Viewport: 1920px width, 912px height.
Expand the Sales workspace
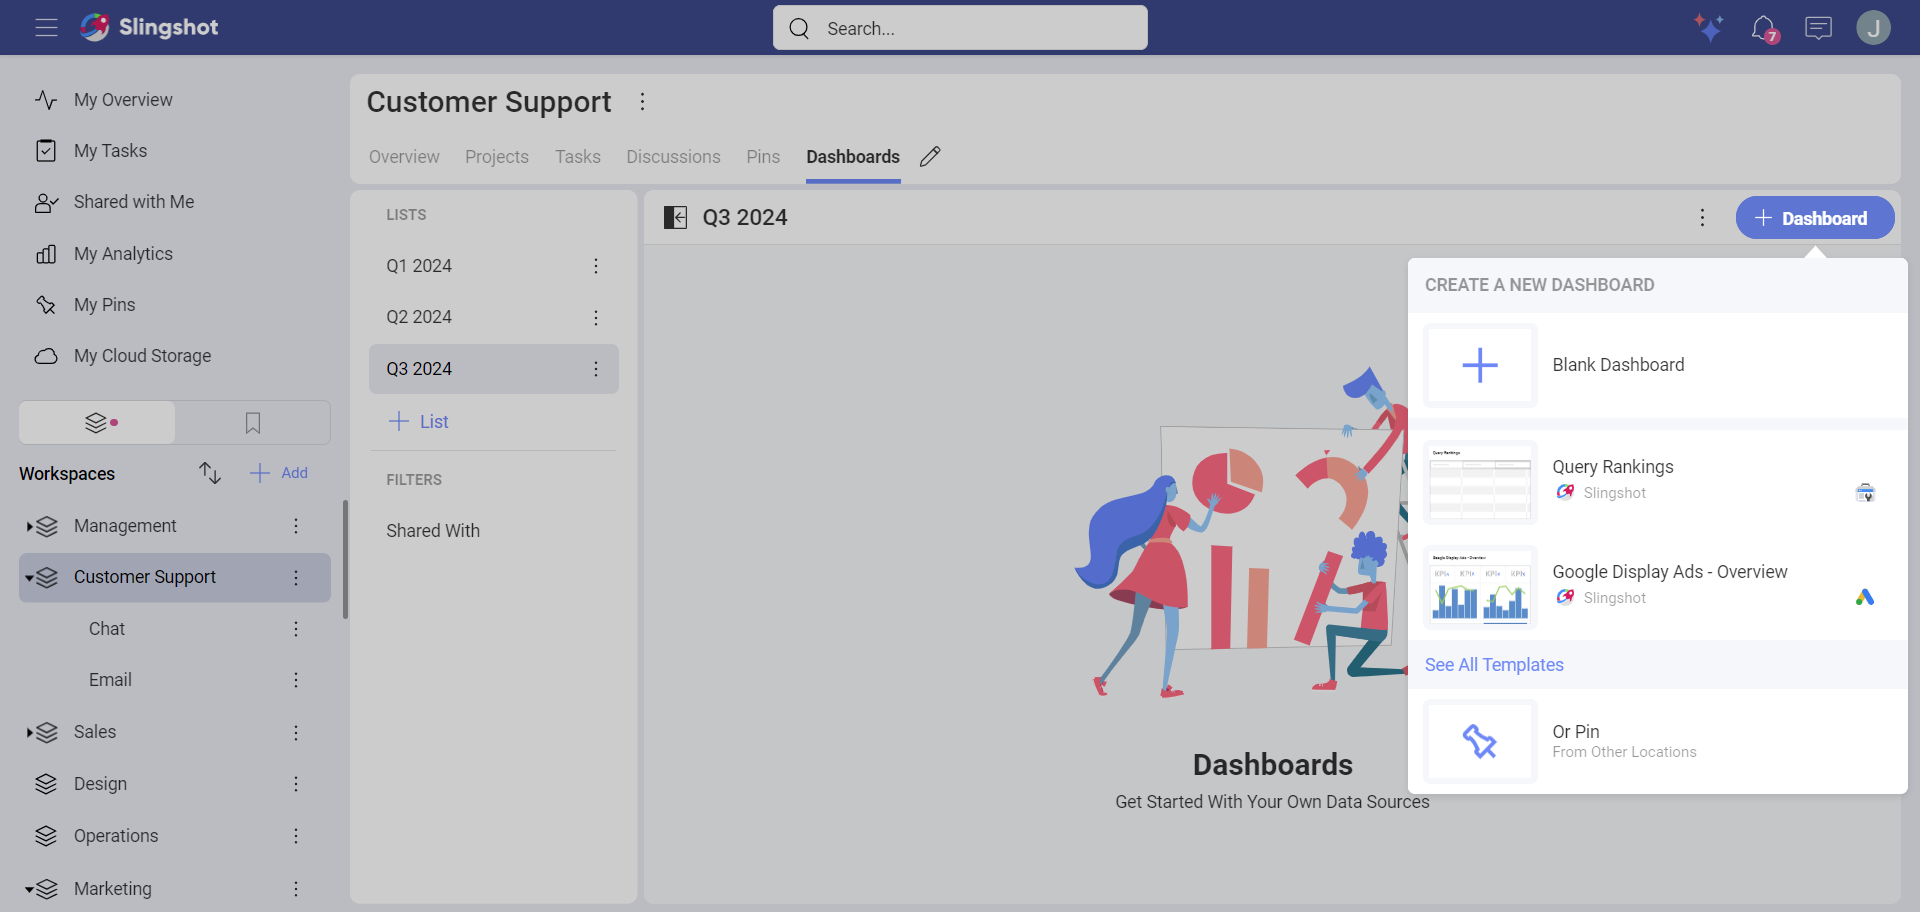point(29,733)
